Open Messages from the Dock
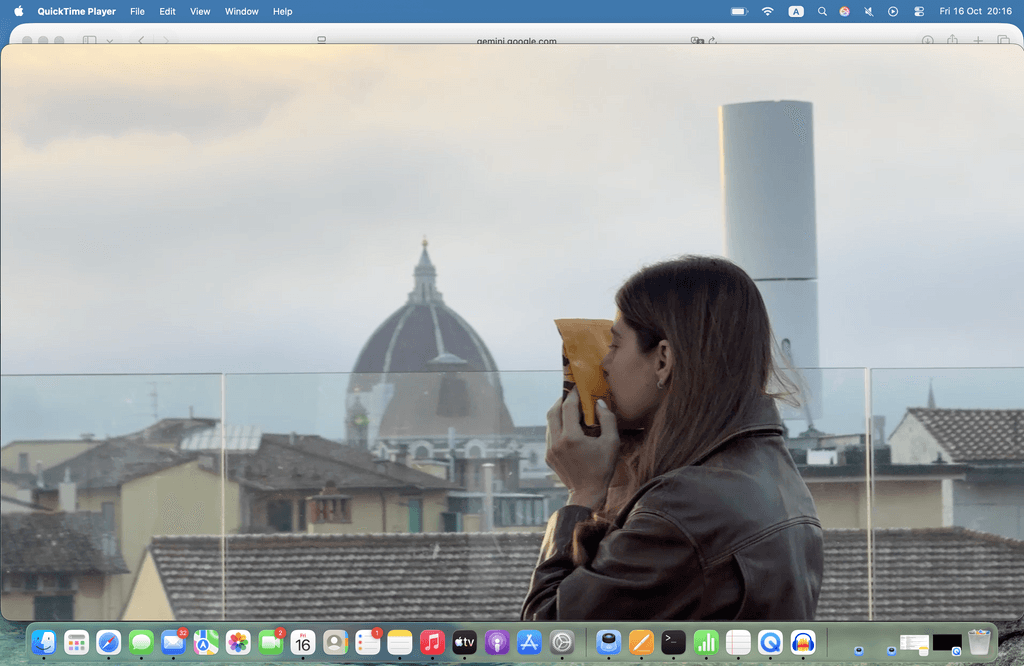Image resolution: width=1024 pixels, height=666 pixels. [141, 642]
